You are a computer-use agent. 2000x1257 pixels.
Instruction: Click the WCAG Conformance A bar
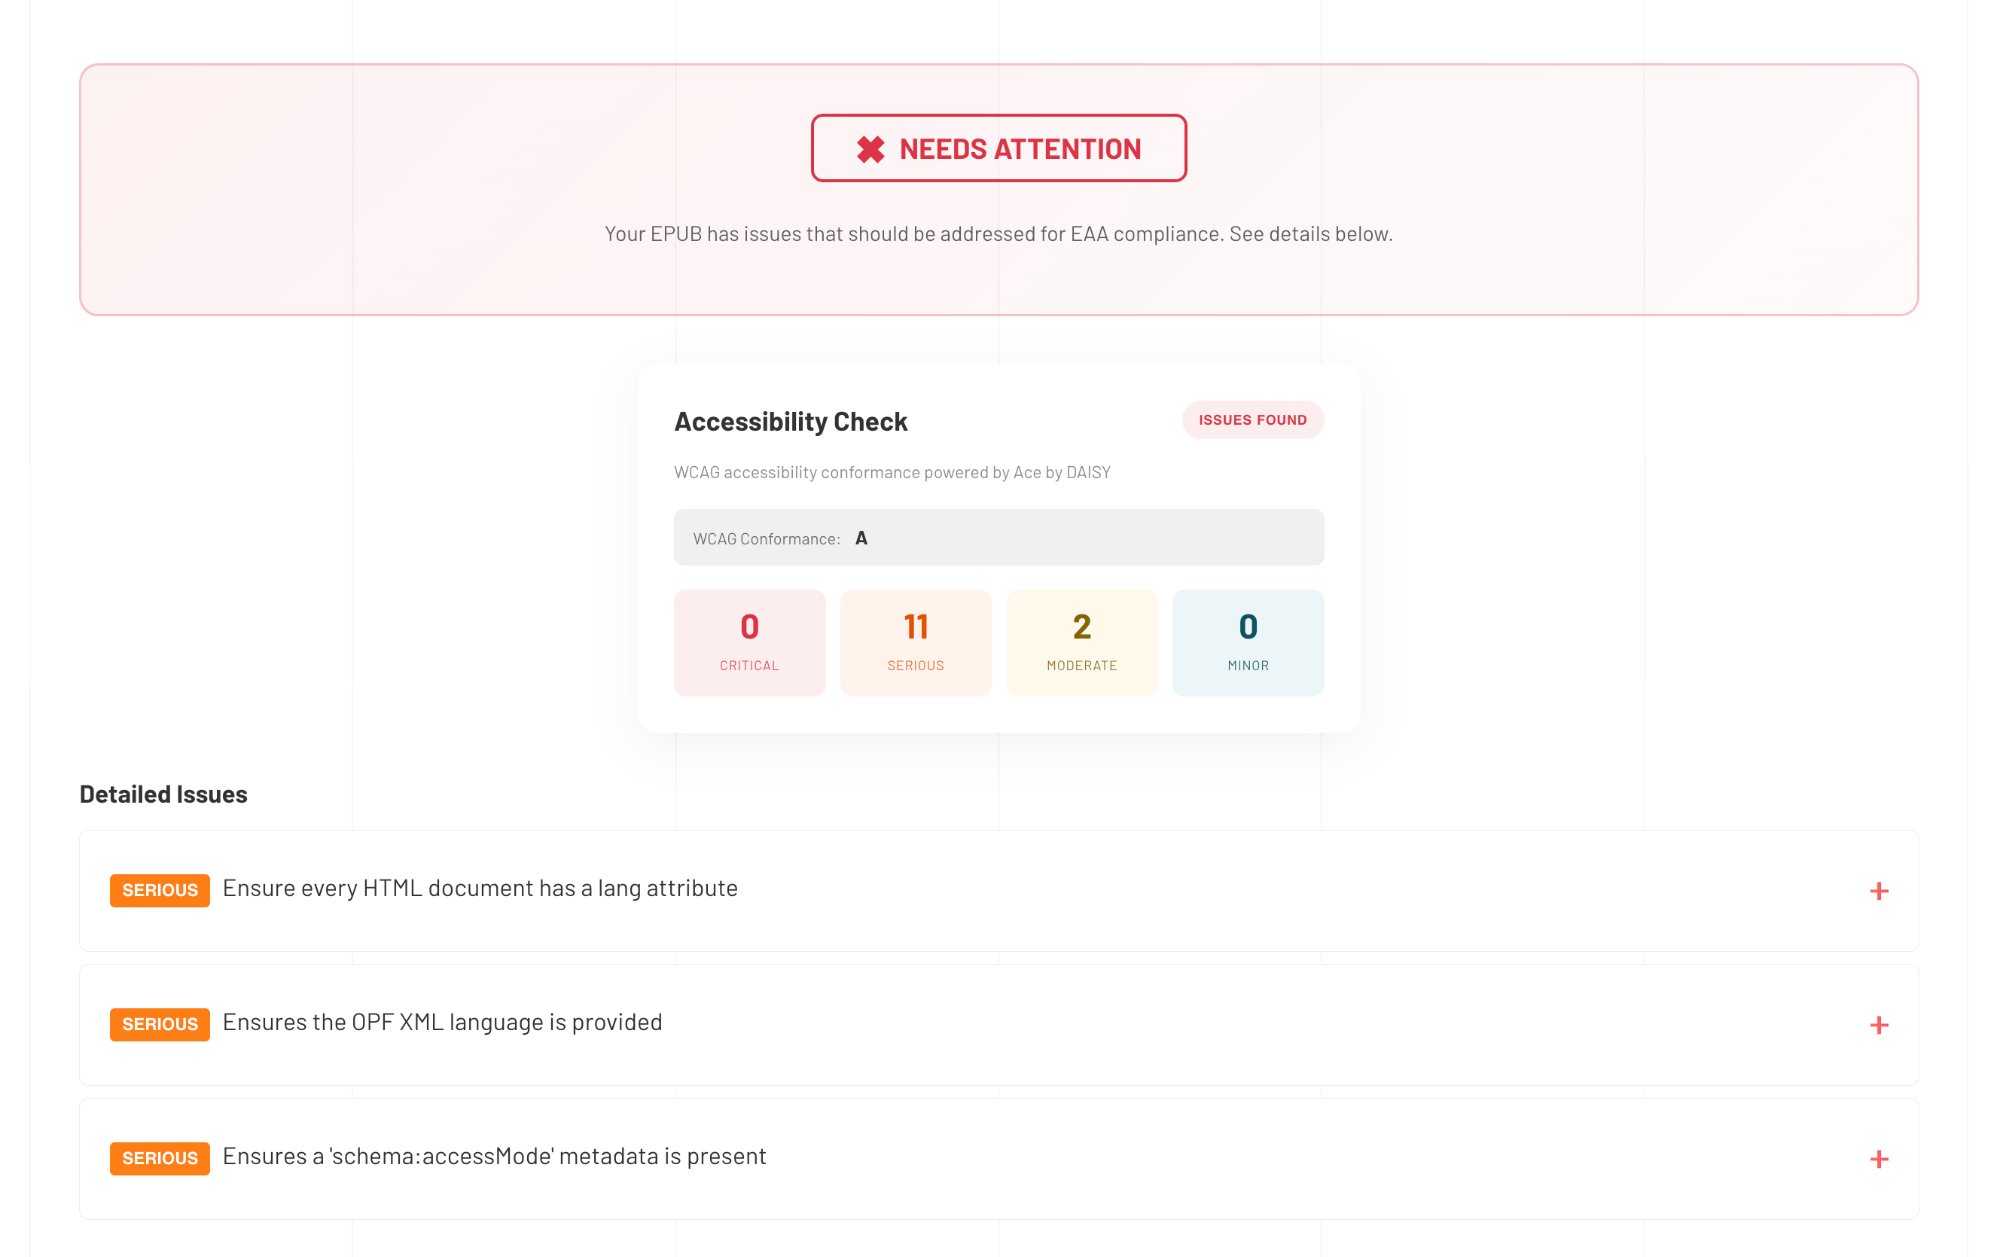click(x=998, y=537)
